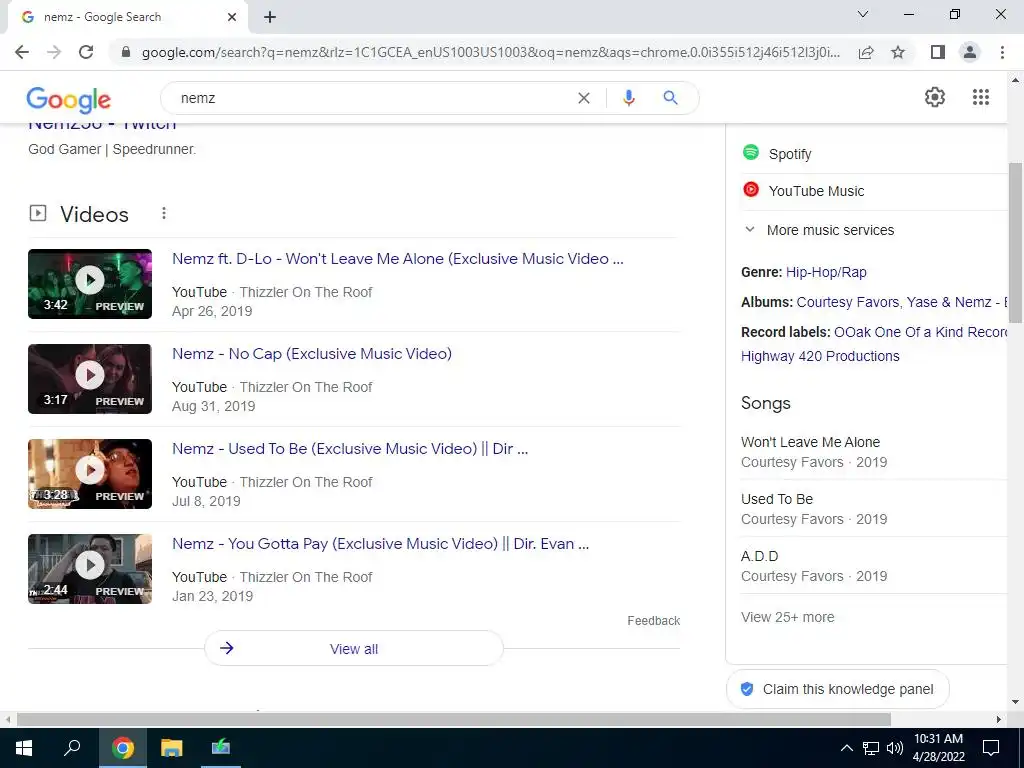Open the browser side panel
Image resolution: width=1024 pixels, height=768 pixels.
pyautogui.click(x=938, y=52)
